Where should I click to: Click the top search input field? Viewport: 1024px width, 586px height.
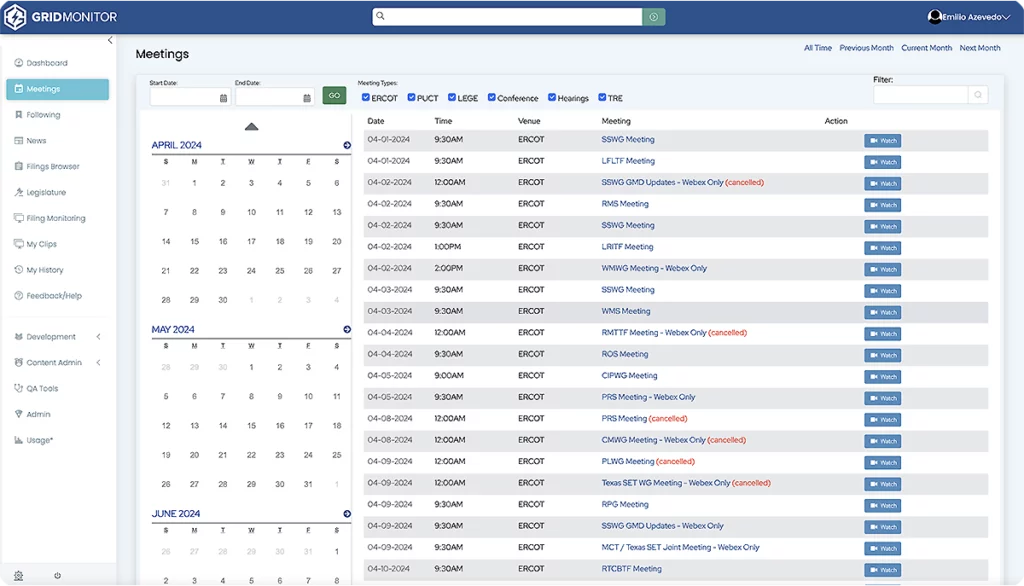pyautogui.click(x=507, y=17)
